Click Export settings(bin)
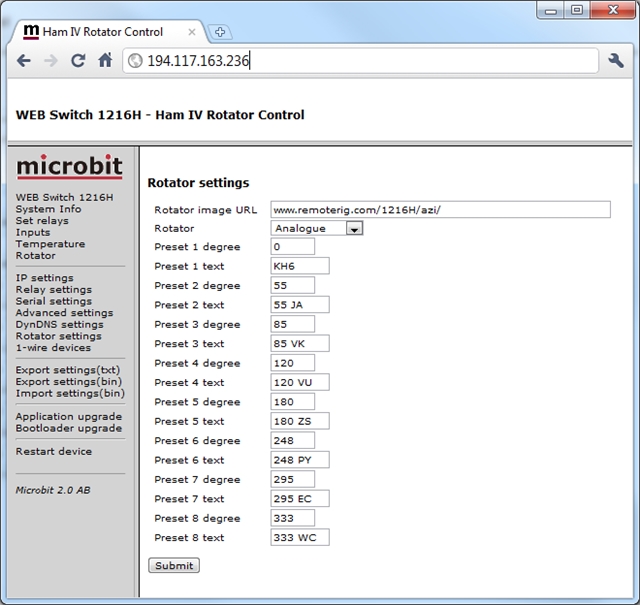The height and width of the screenshot is (605, 640). click(69, 382)
